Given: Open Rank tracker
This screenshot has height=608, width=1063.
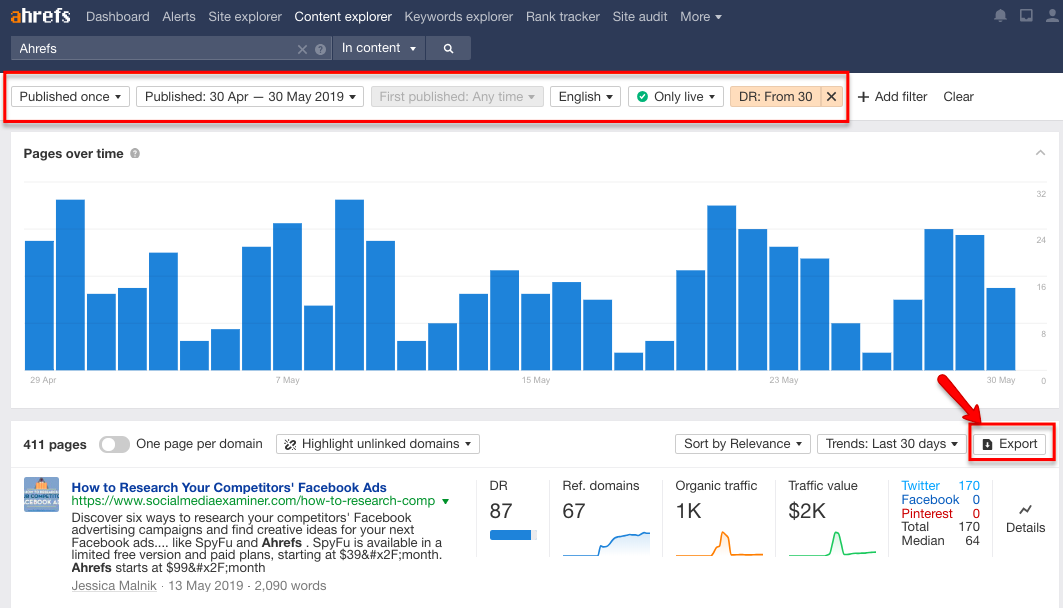Looking at the screenshot, I should coord(563,16).
